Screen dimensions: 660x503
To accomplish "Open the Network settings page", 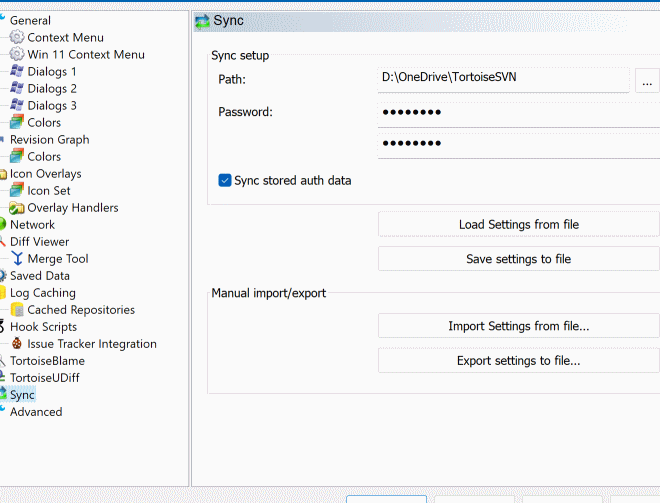I will 32,224.
